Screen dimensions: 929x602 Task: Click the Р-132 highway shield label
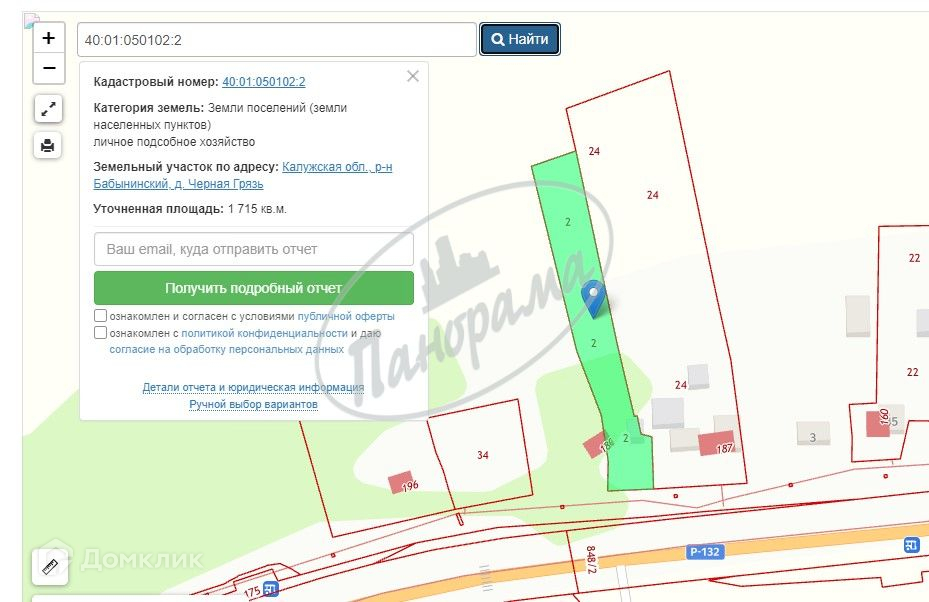704,552
